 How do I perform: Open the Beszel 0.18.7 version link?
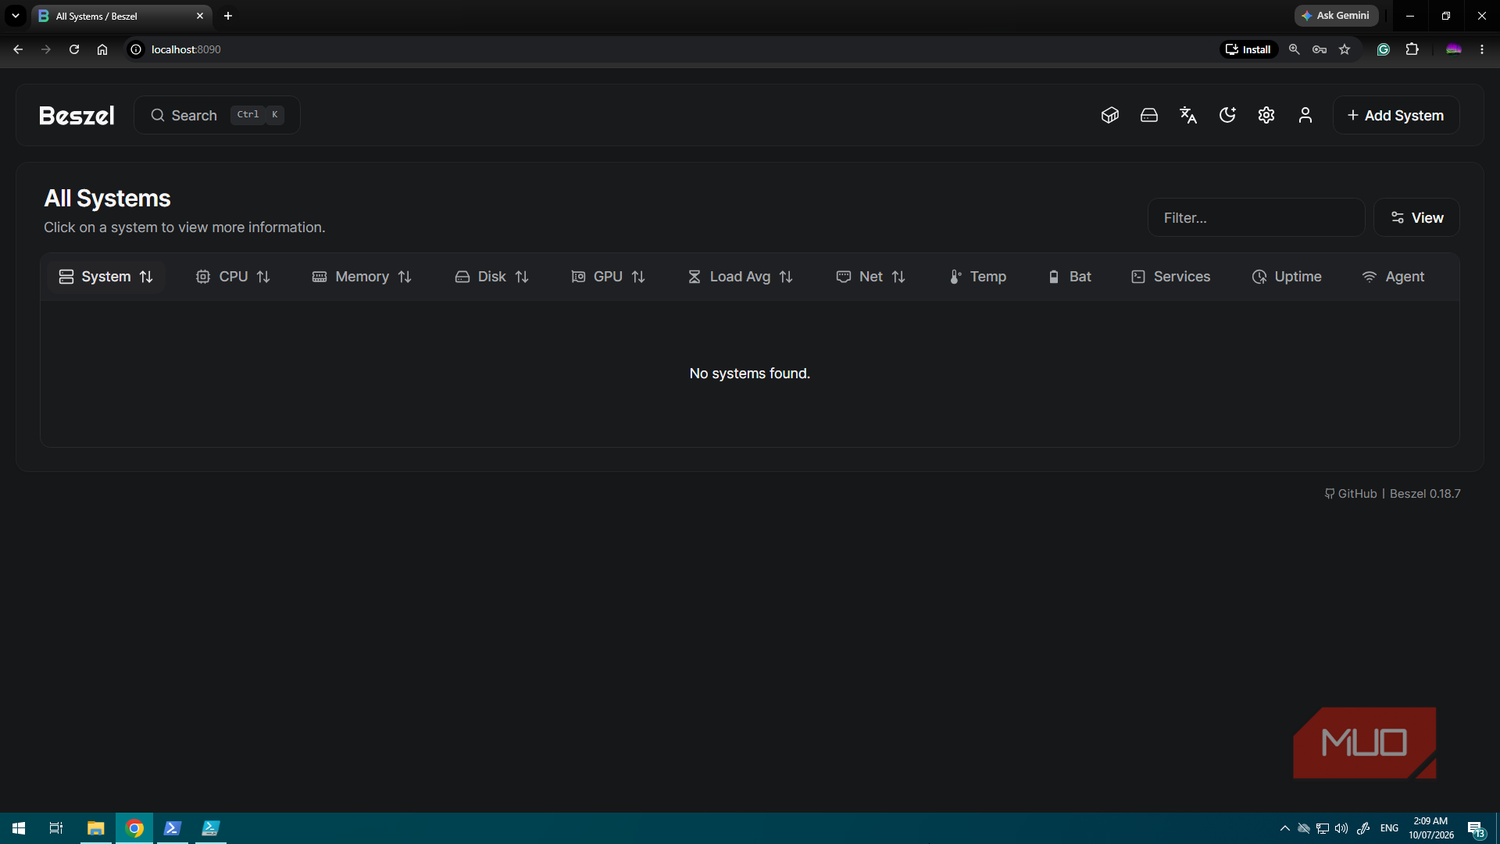pos(1425,494)
